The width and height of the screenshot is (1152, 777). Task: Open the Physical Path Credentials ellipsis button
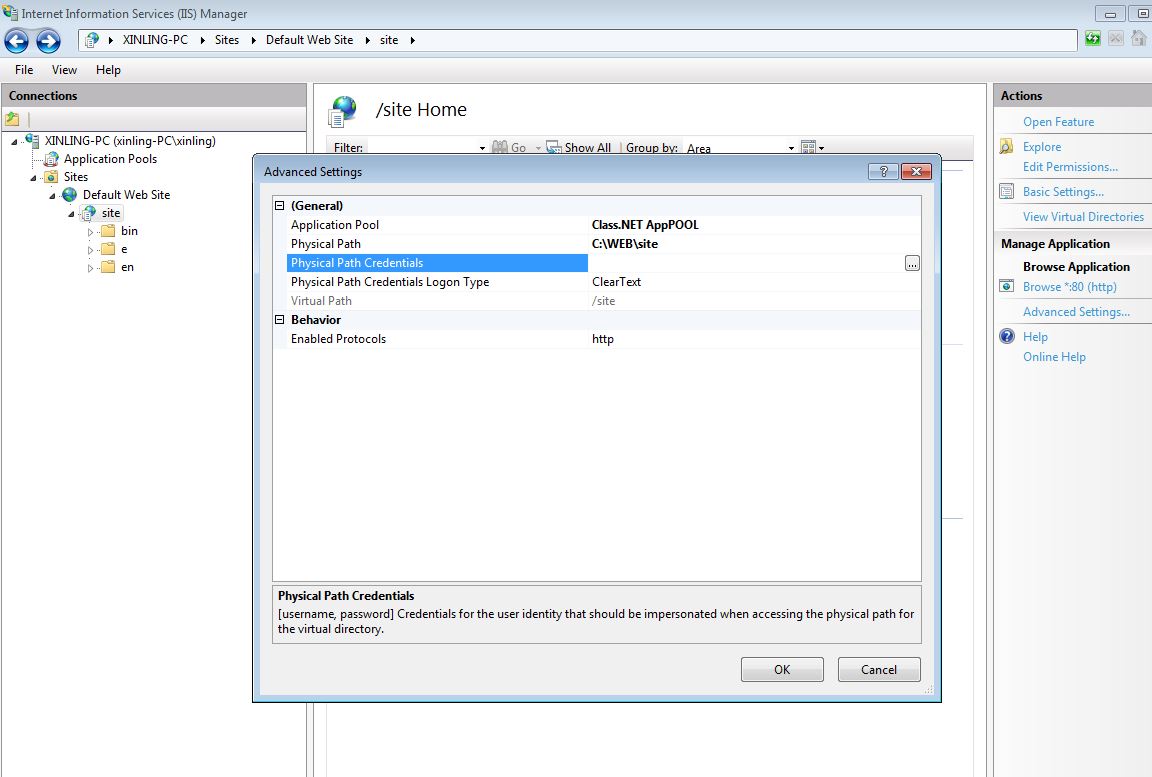(x=911, y=263)
